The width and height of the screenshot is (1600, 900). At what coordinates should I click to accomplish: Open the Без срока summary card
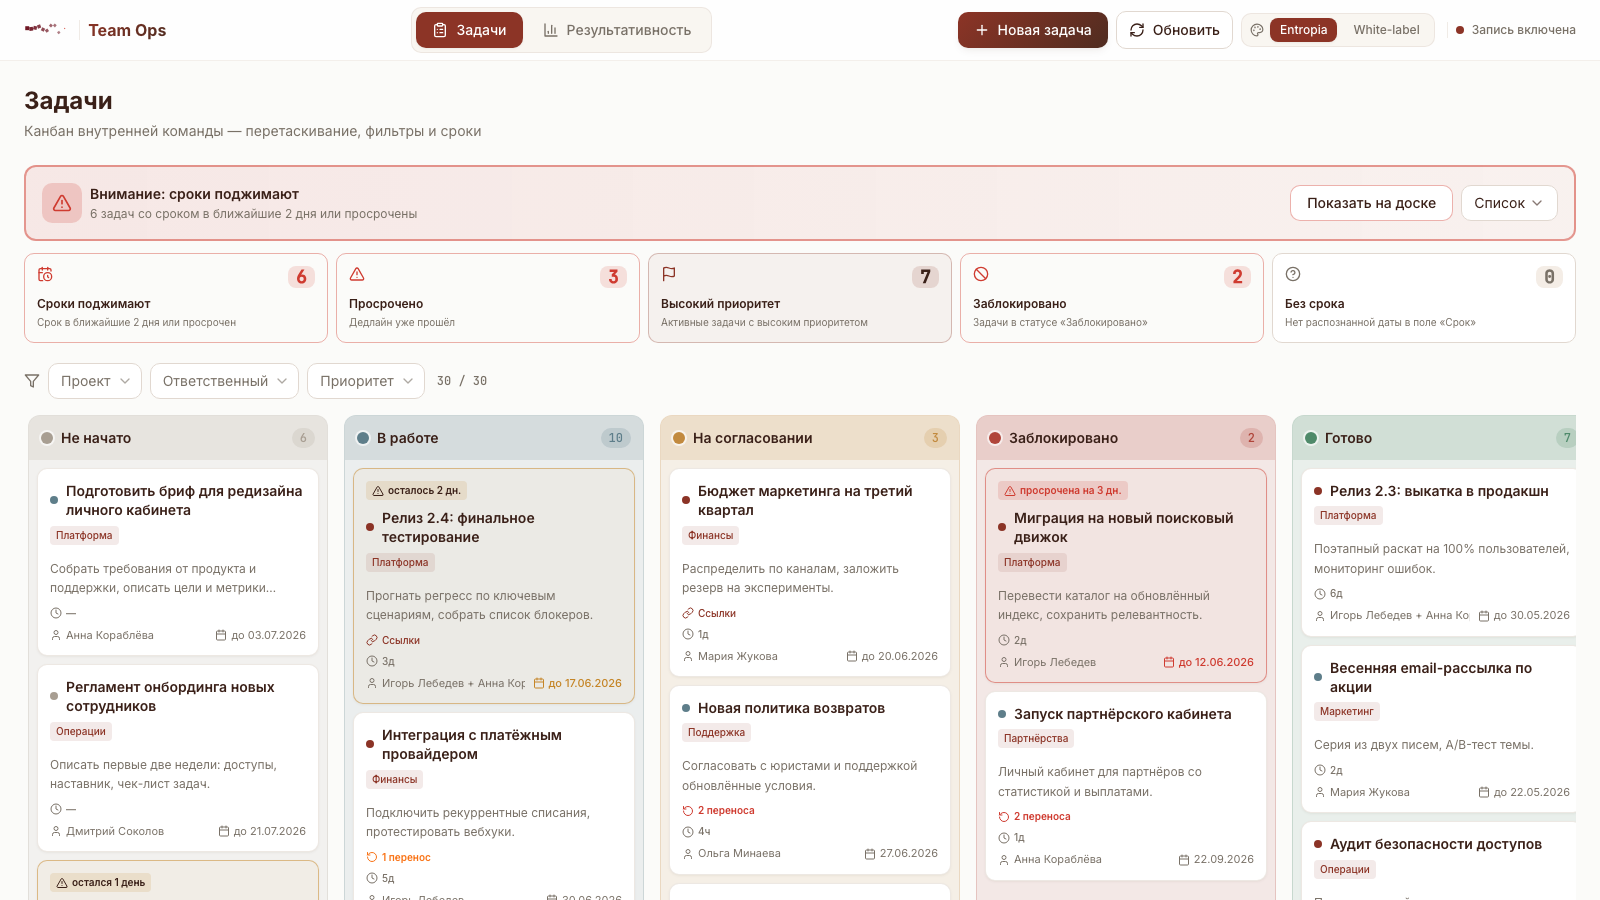tap(1424, 298)
